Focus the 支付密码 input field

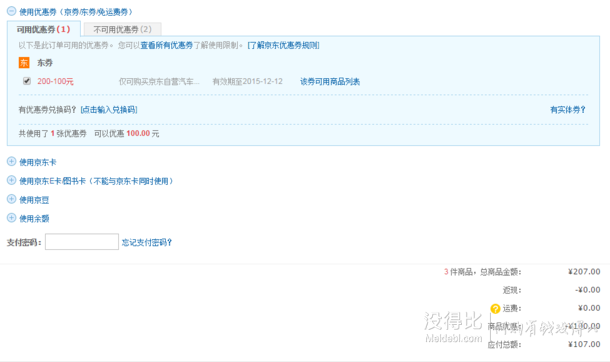[x=82, y=241]
